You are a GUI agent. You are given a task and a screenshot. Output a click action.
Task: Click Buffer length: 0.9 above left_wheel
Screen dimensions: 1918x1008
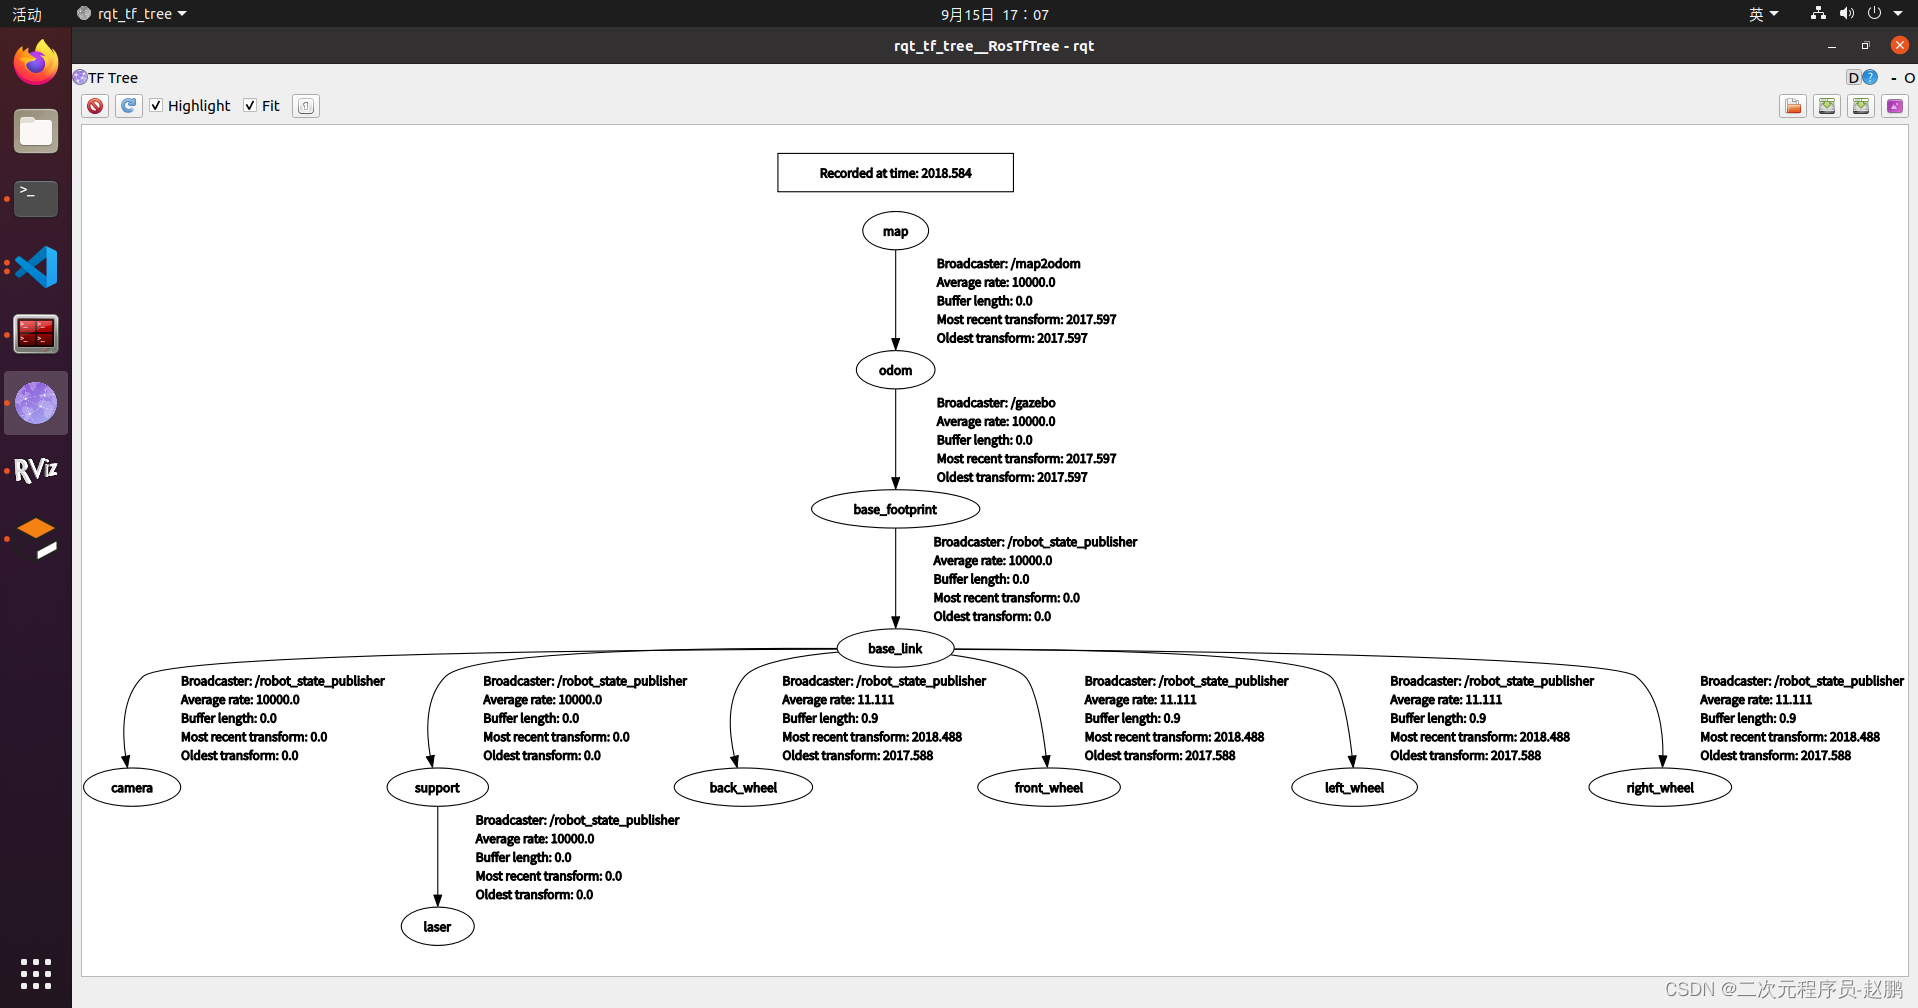pos(1438,719)
